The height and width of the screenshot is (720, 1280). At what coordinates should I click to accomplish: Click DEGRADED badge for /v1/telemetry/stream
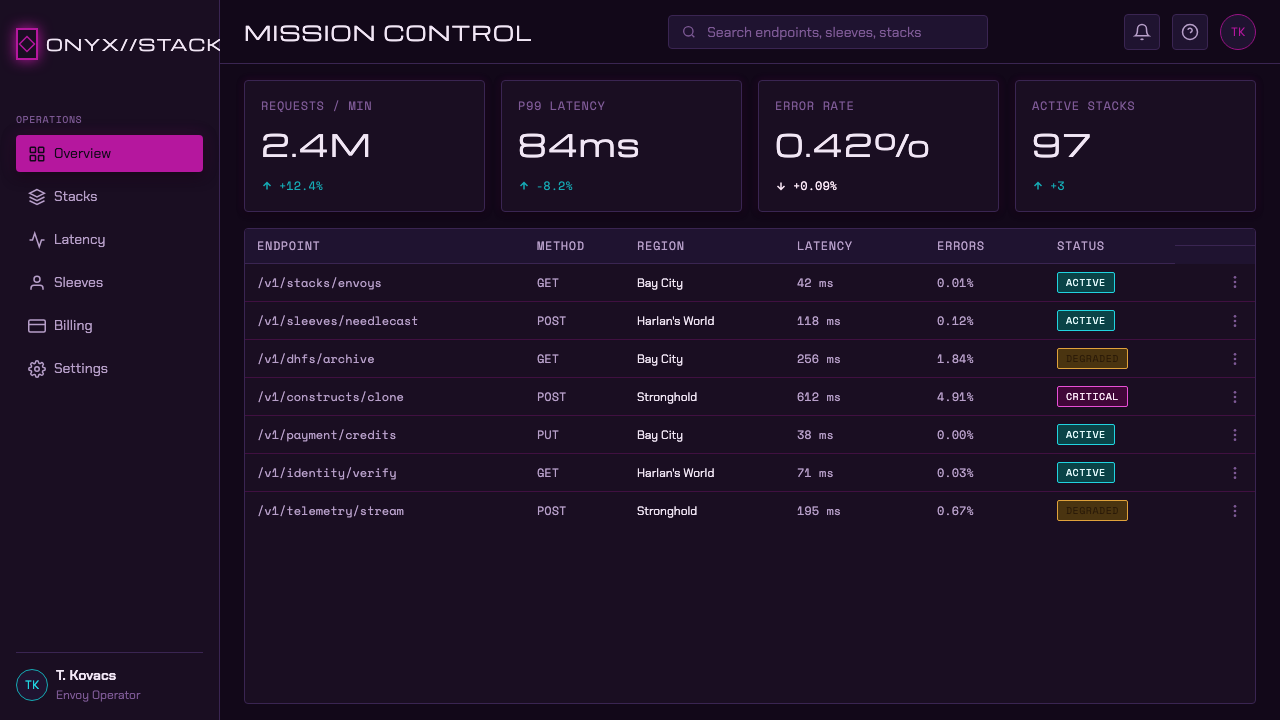(x=1092, y=511)
